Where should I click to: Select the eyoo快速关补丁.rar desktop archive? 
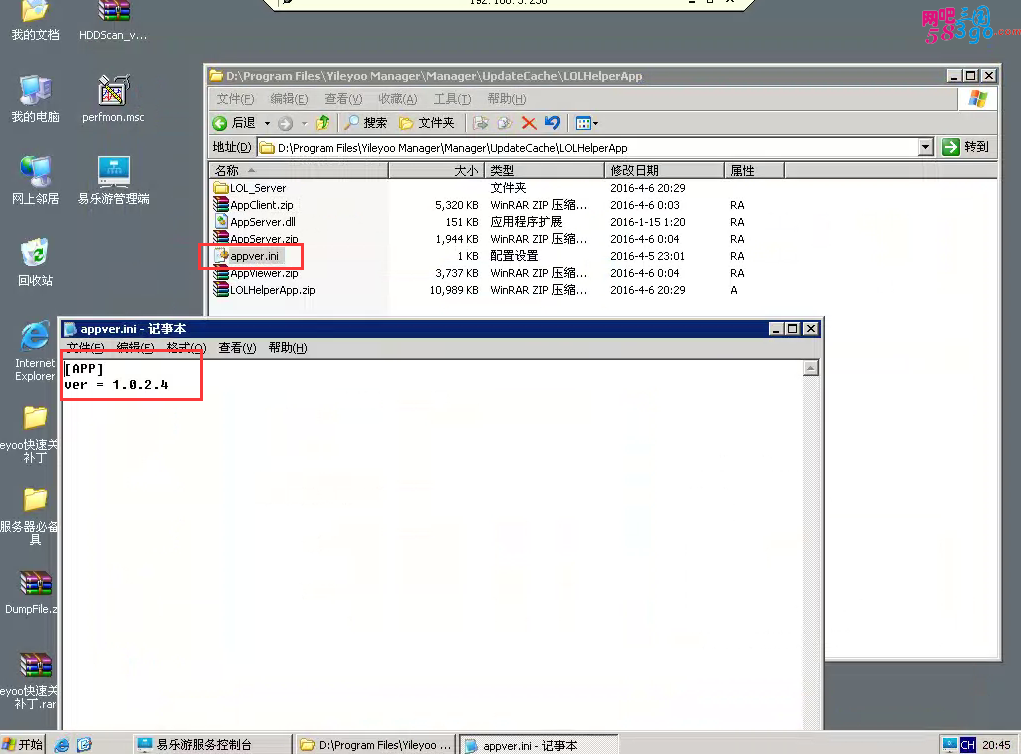click(x=30, y=681)
